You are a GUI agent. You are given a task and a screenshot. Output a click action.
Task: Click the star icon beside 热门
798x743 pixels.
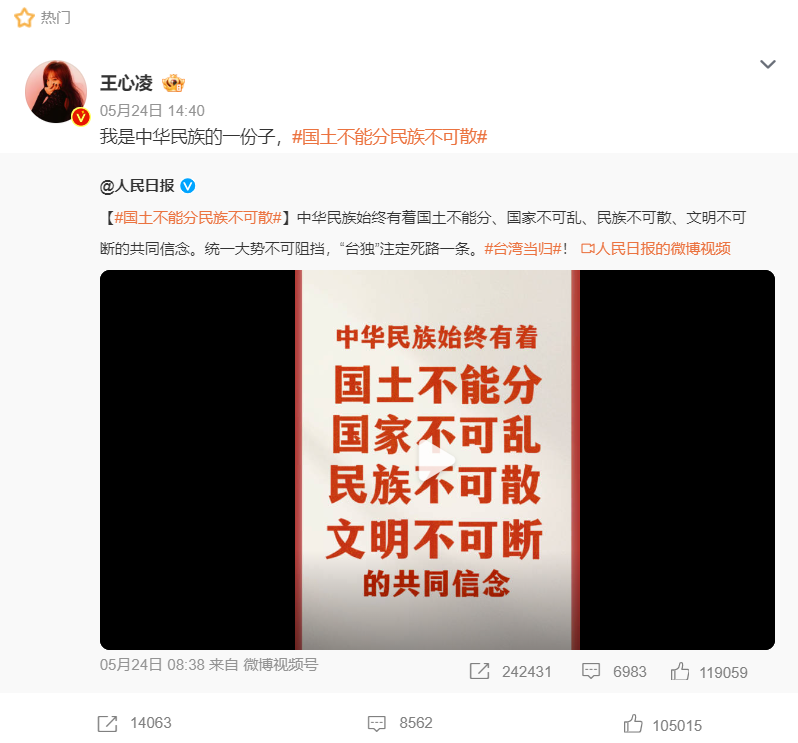(x=24, y=18)
